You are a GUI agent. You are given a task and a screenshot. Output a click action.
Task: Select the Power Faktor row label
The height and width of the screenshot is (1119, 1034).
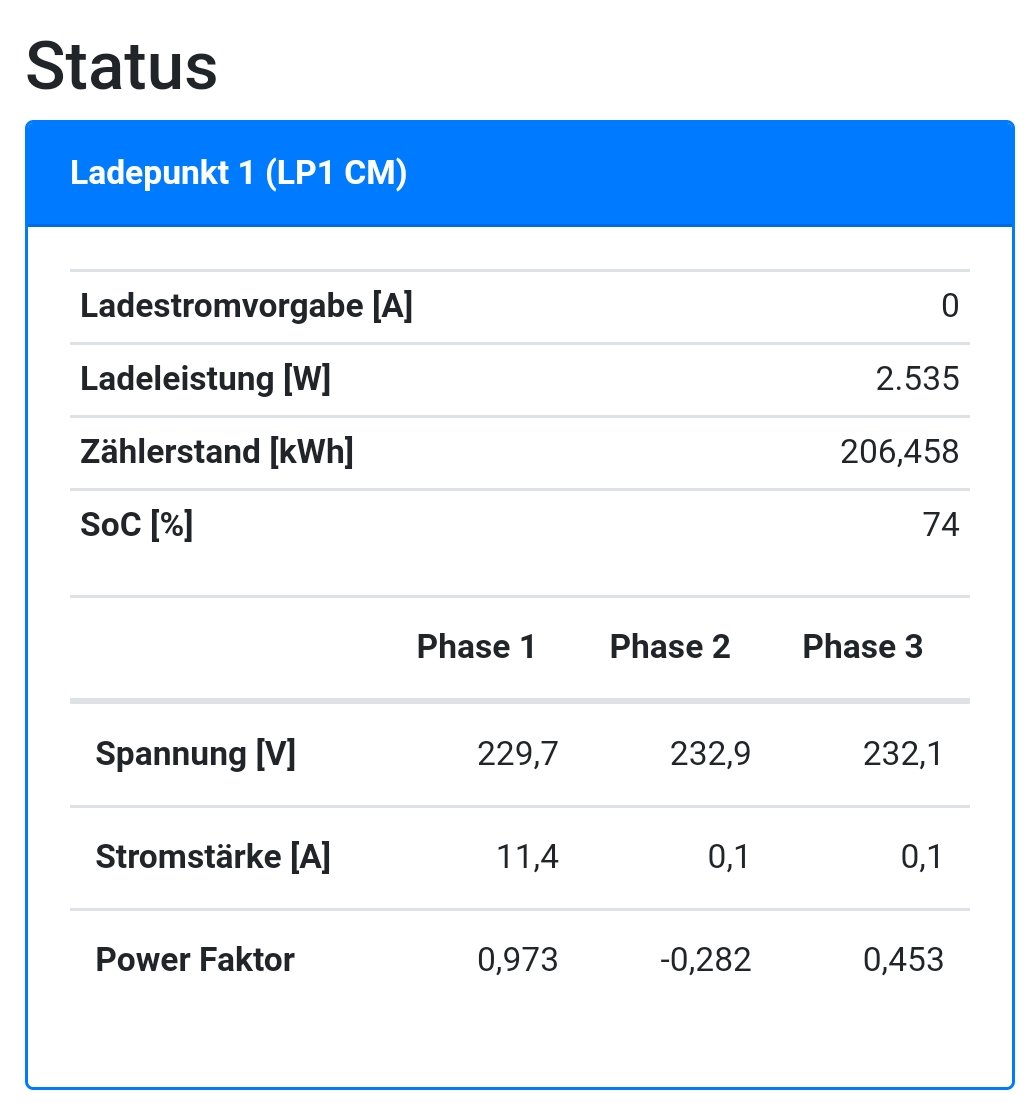(x=195, y=960)
